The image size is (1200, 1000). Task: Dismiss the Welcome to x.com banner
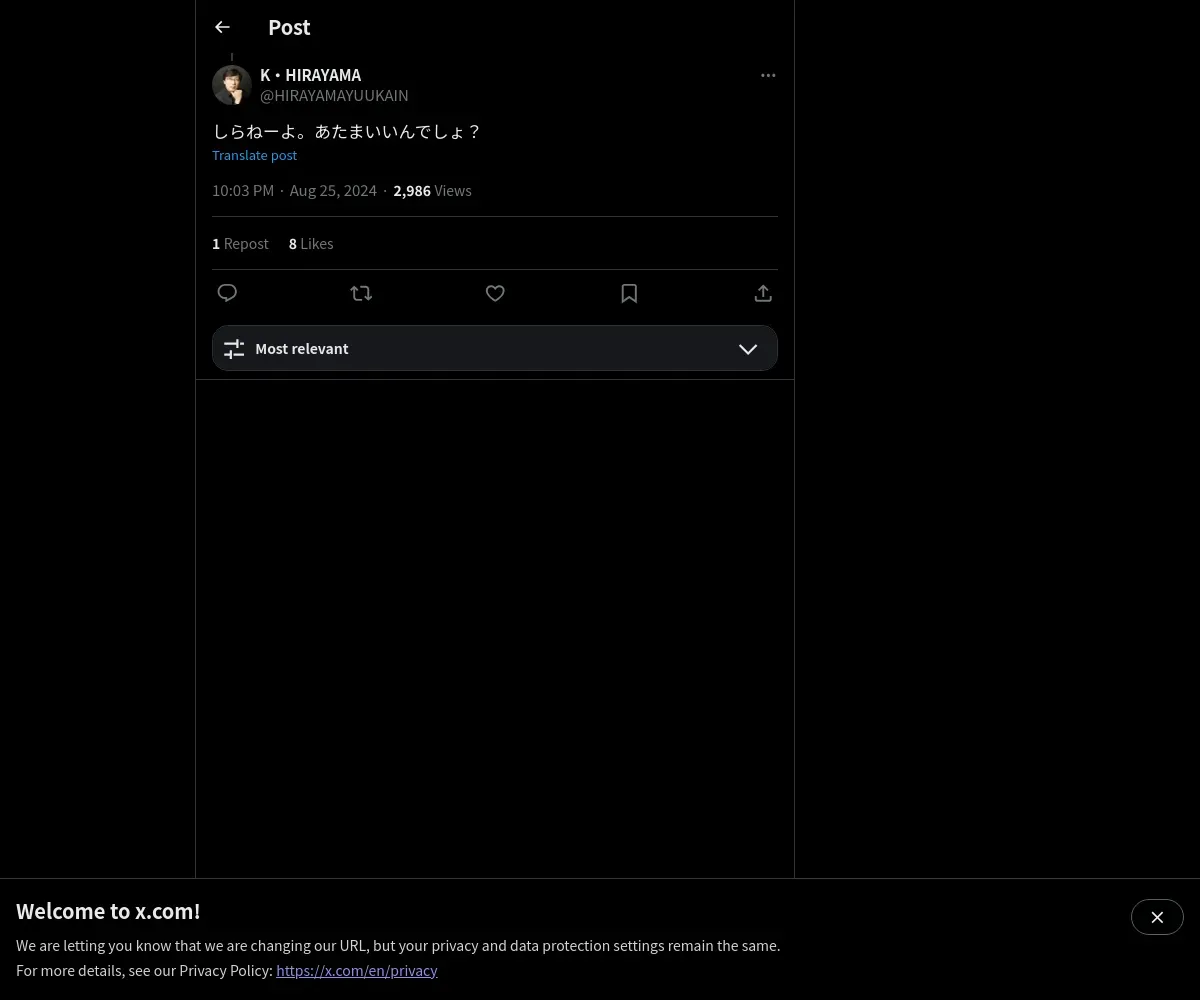pos(1157,917)
